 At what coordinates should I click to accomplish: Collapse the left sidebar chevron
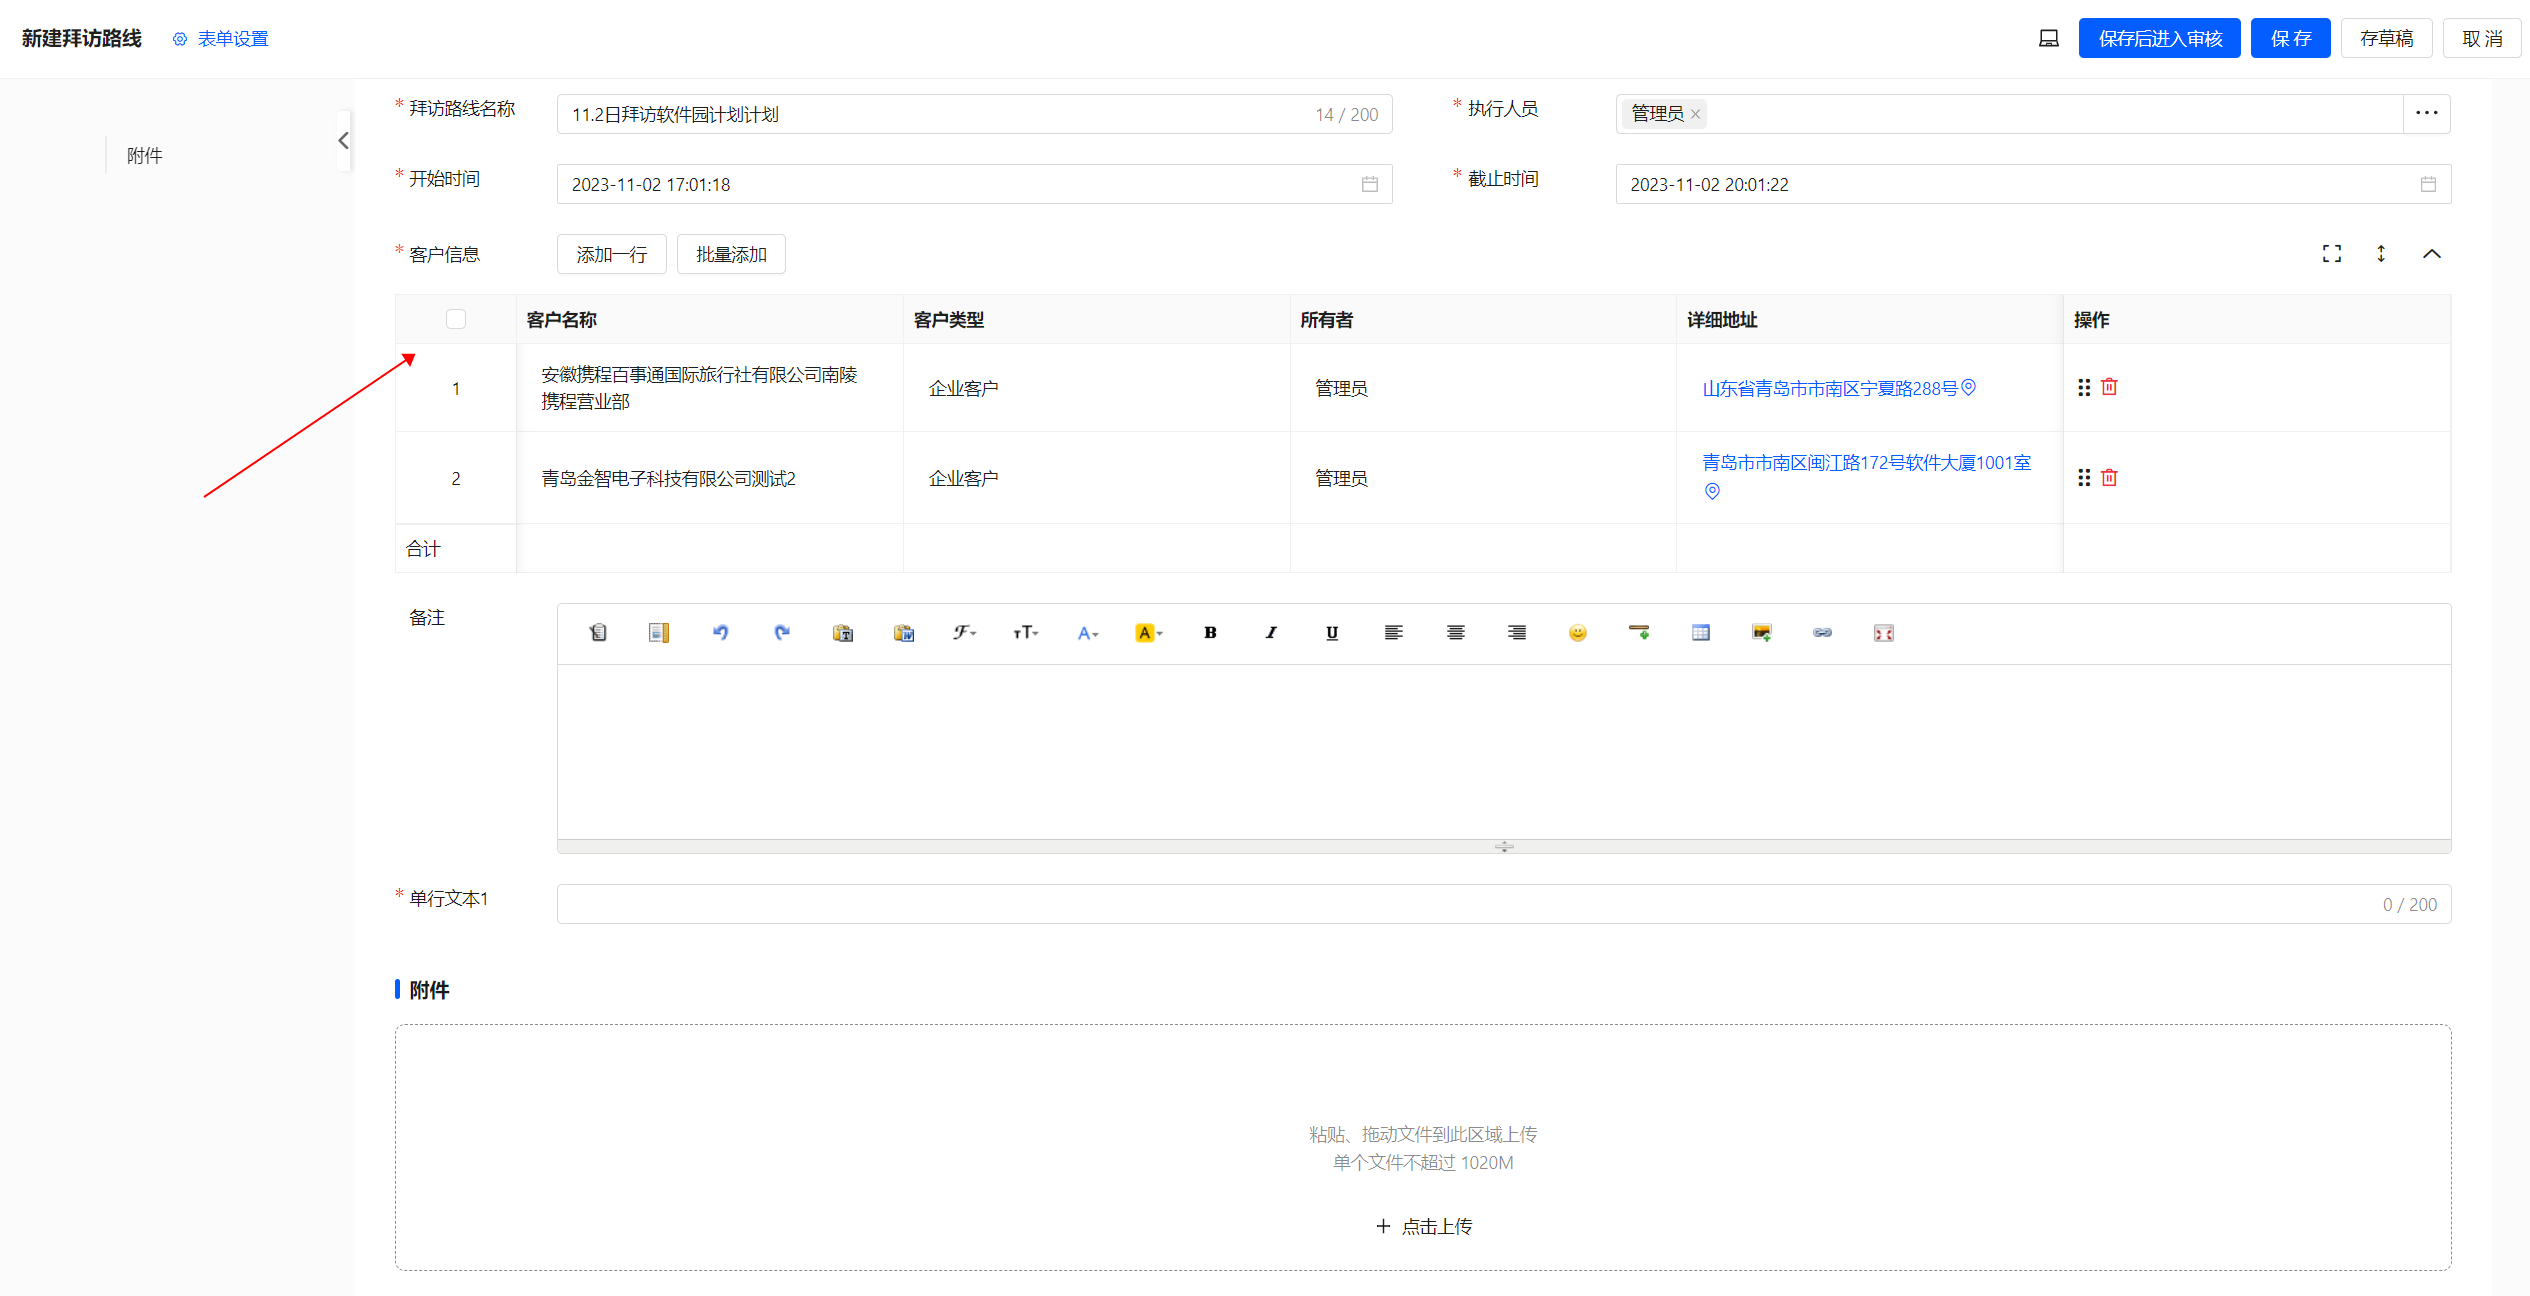pyautogui.click(x=344, y=141)
